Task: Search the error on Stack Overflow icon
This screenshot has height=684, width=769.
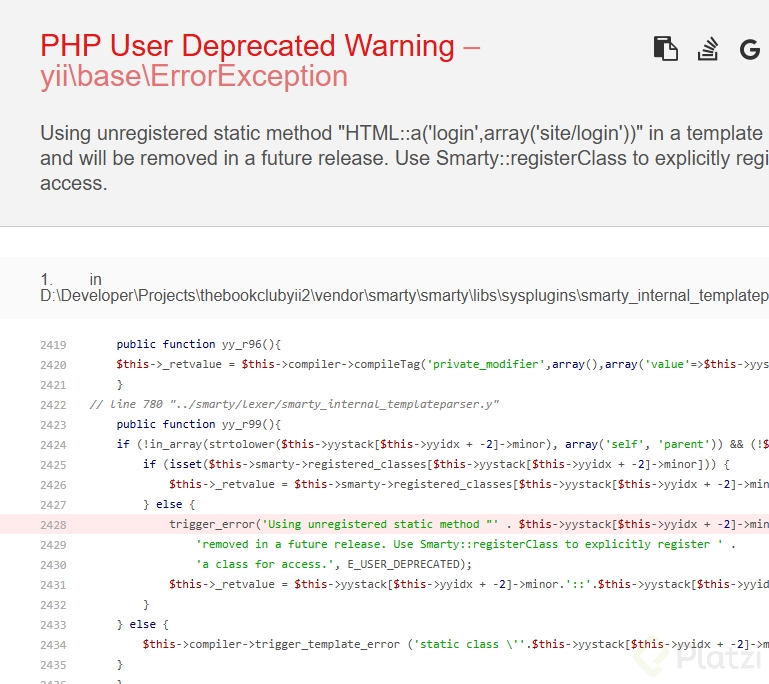Action: coord(708,49)
